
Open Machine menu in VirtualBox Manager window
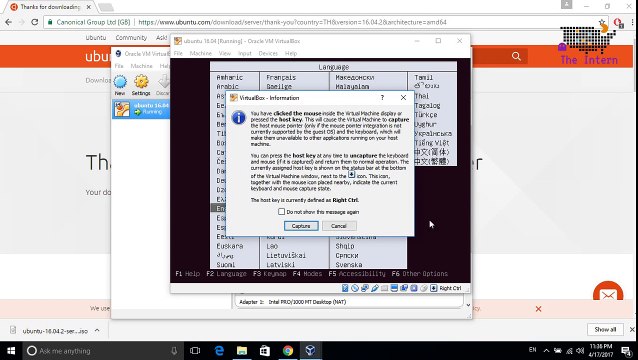tap(141, 66)
